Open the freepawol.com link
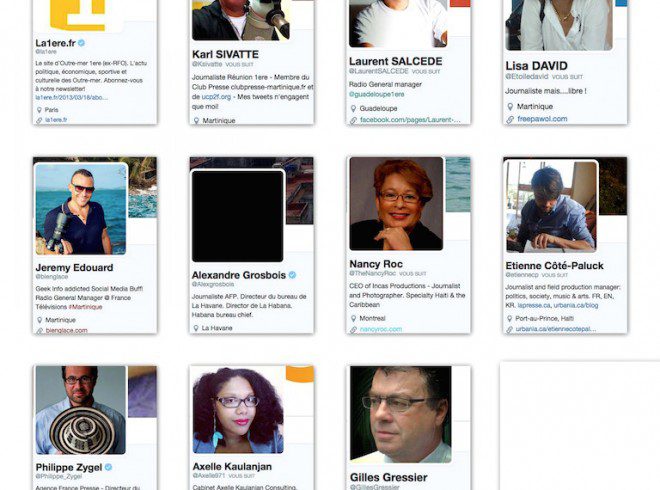Screen dimensions: 660x490 [542, 119]
